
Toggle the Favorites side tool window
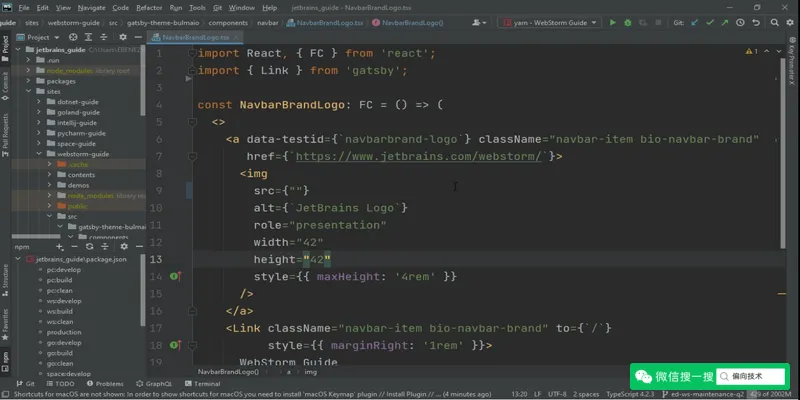coord(6,326)
